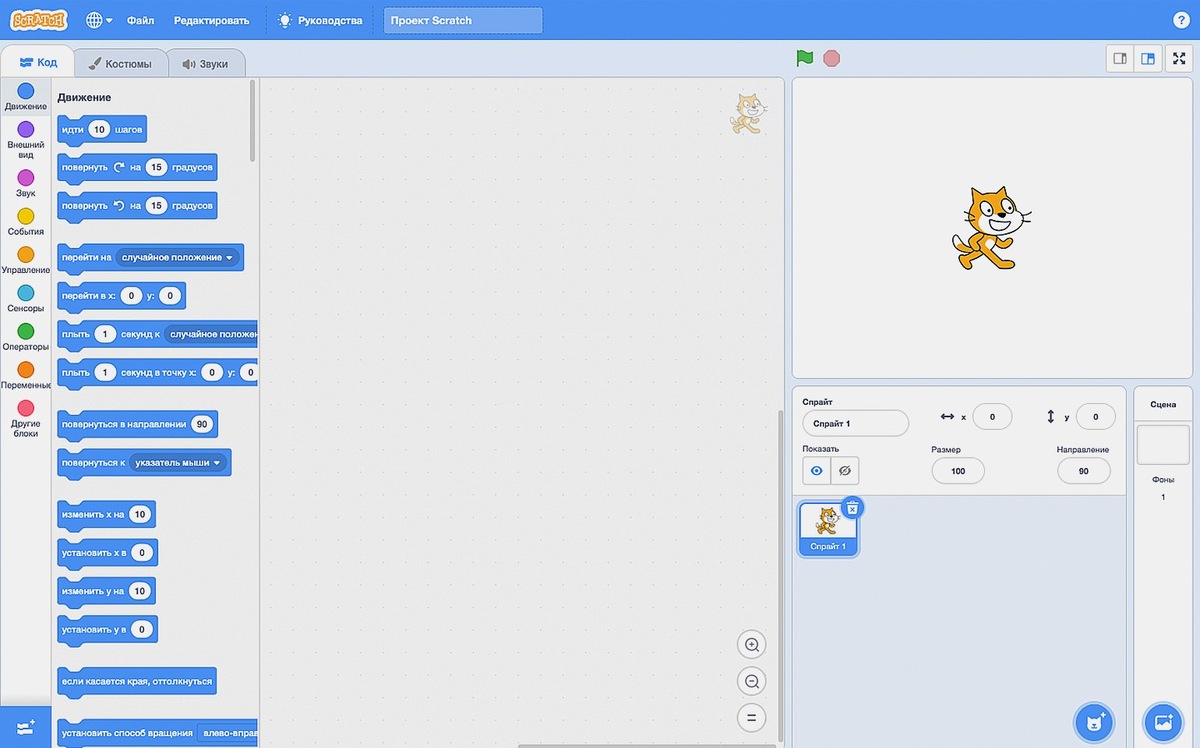
Task: Open the choose a sprite button
Action: pyautogui.click(x=1094, y=721)
